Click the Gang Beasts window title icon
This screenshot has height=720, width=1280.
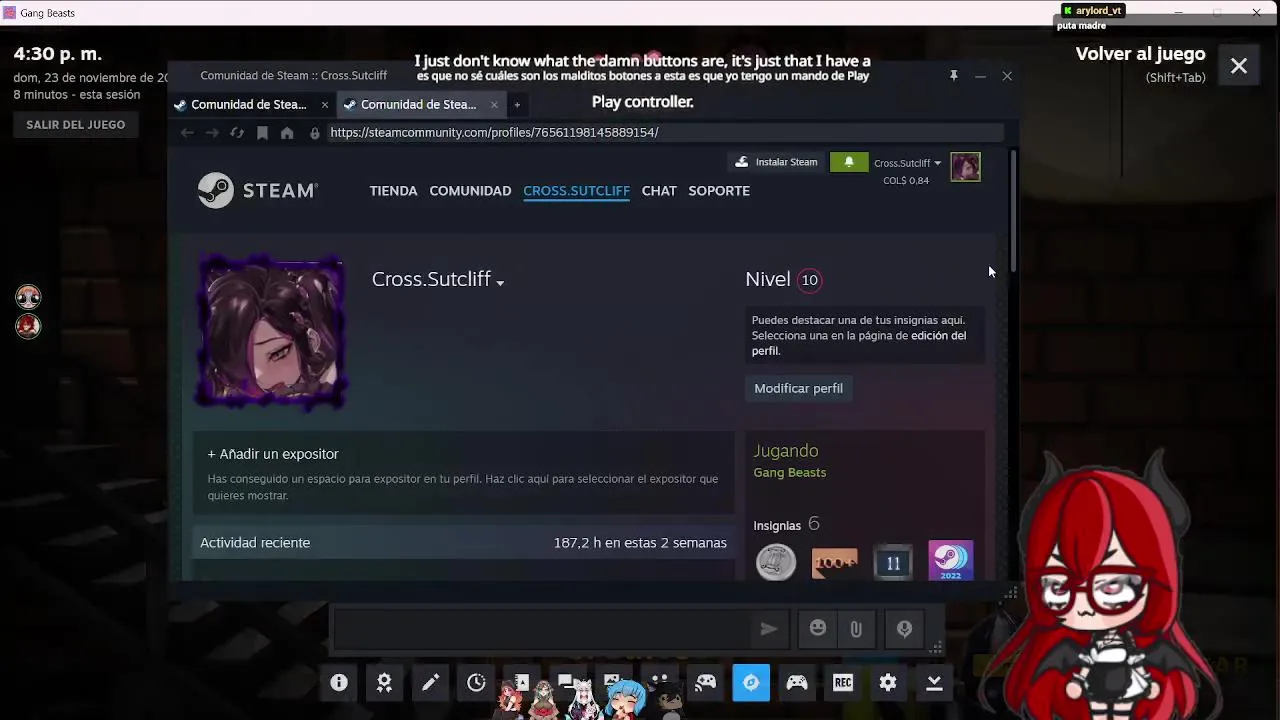click(9, 13)
